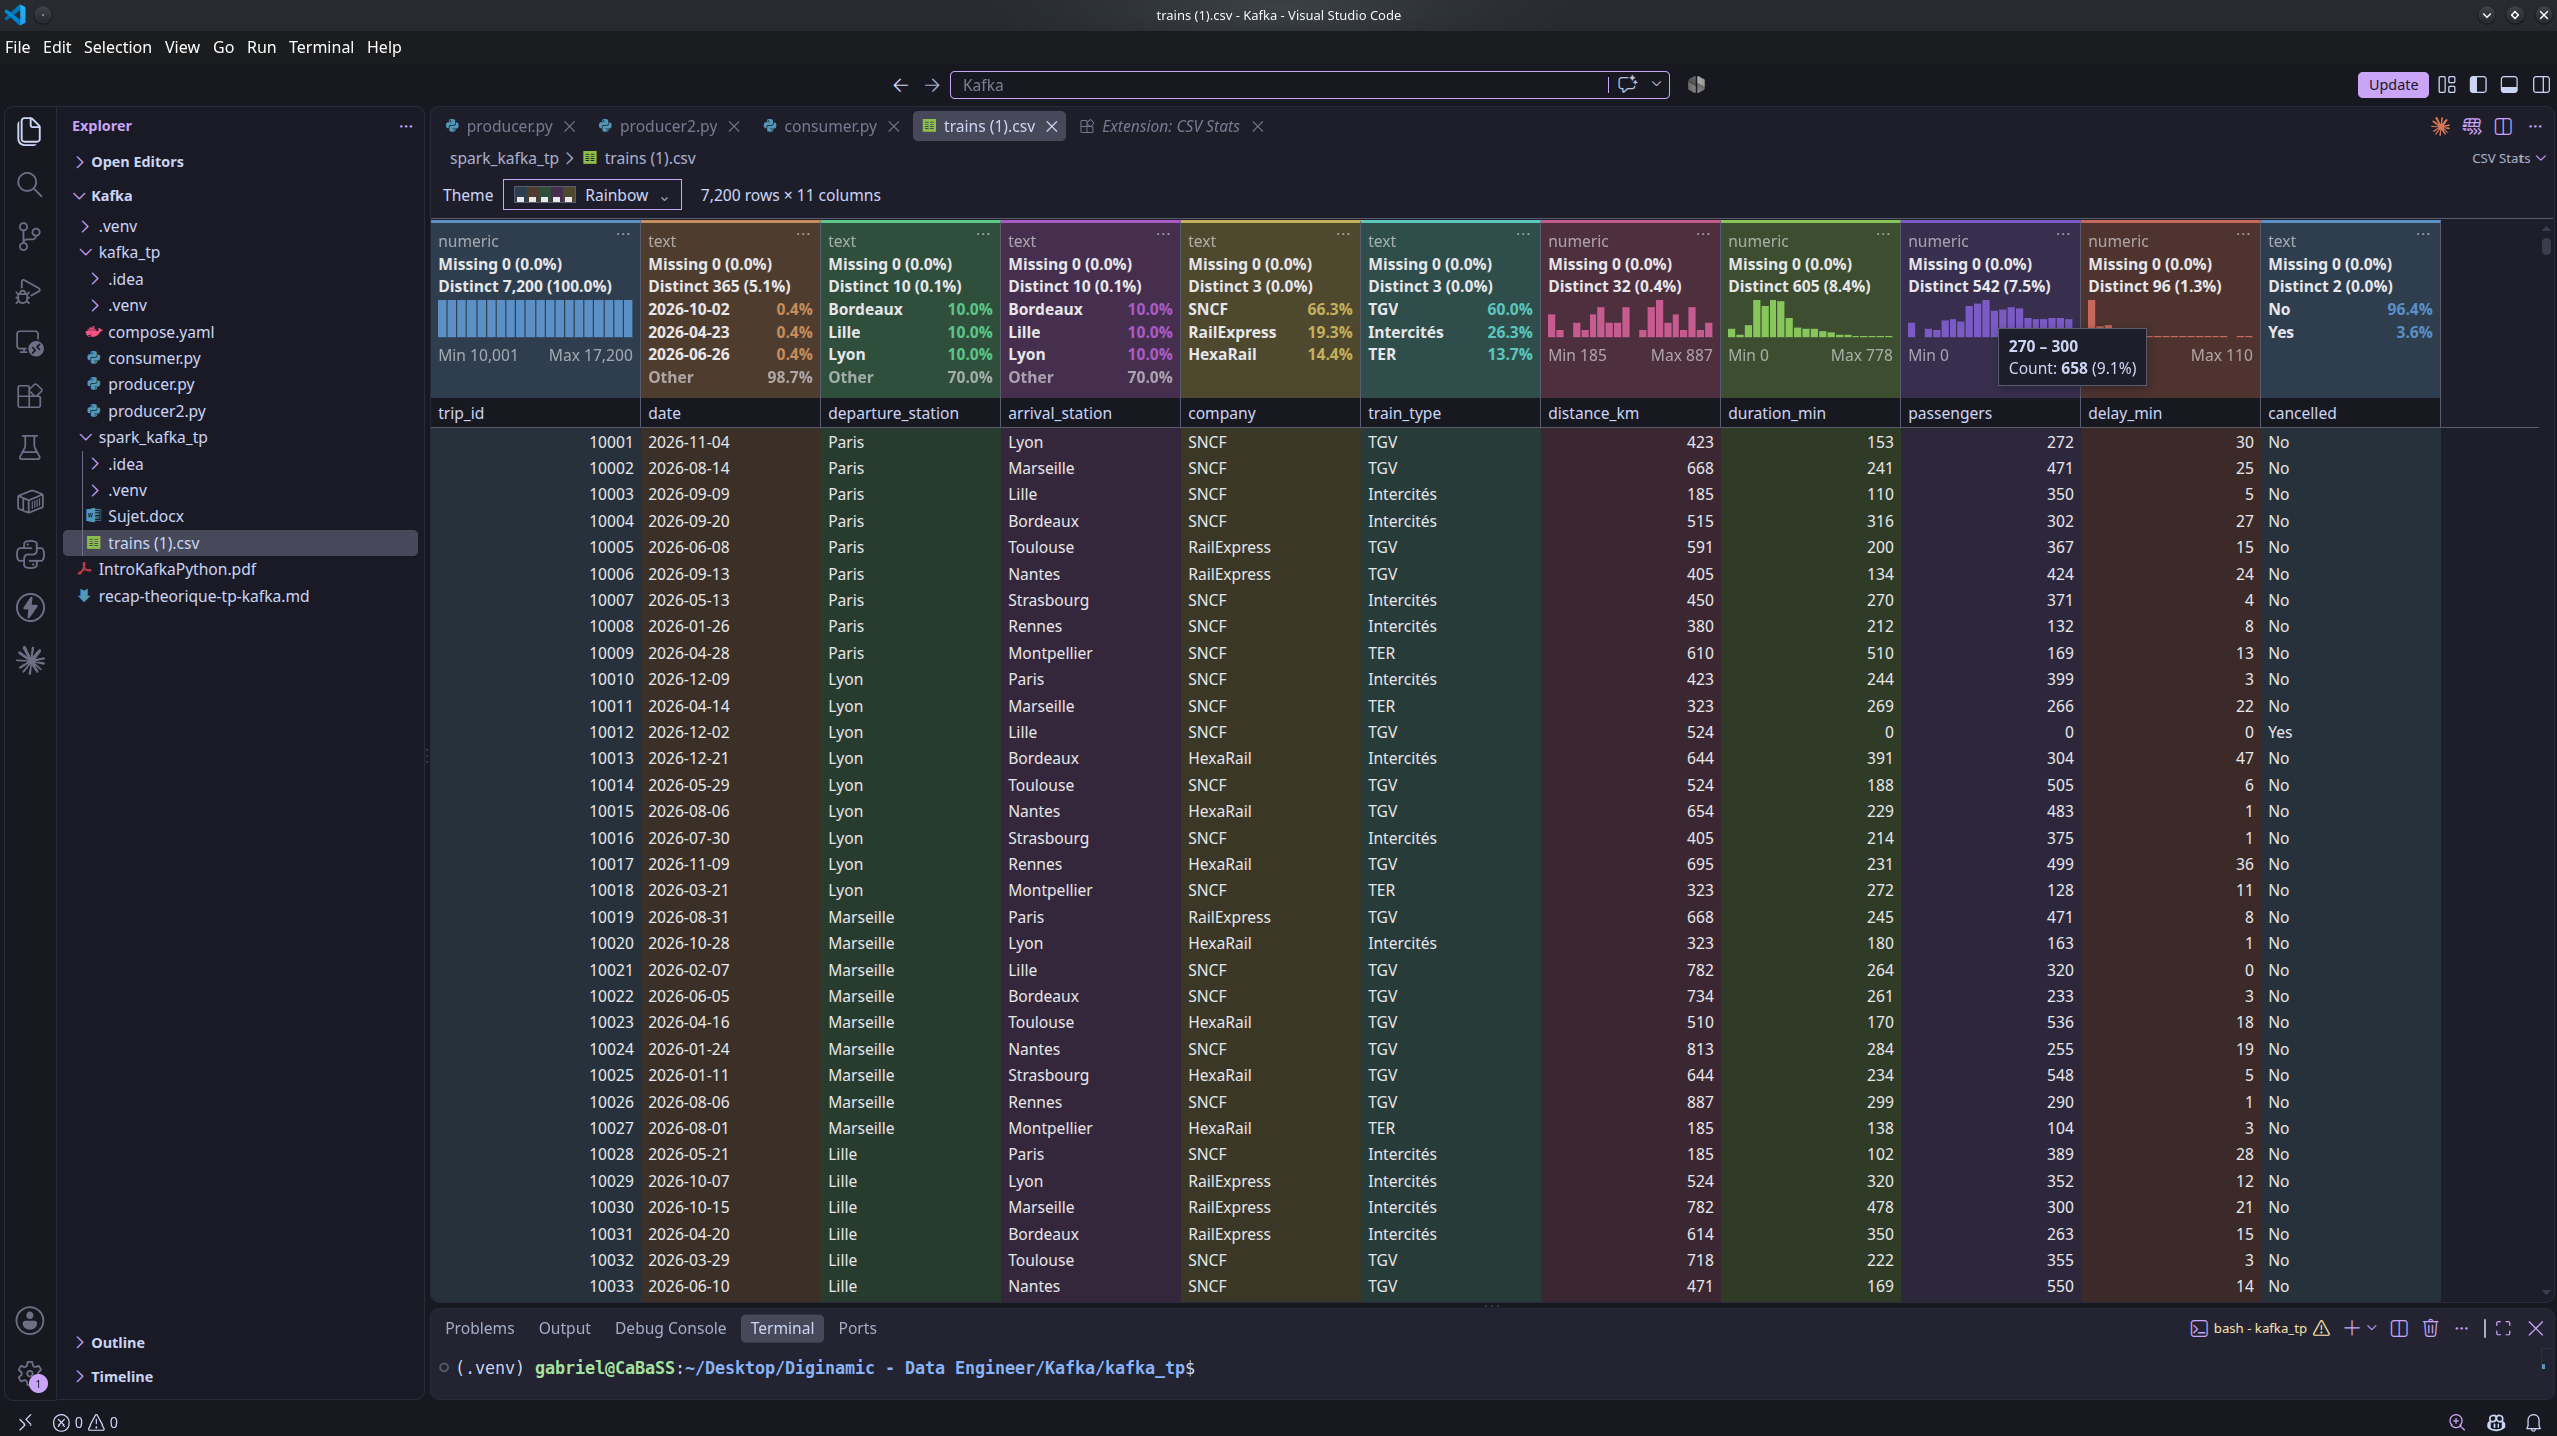
Task: Open editor More Actions ellipsis
Action: tap(2535, 126)
